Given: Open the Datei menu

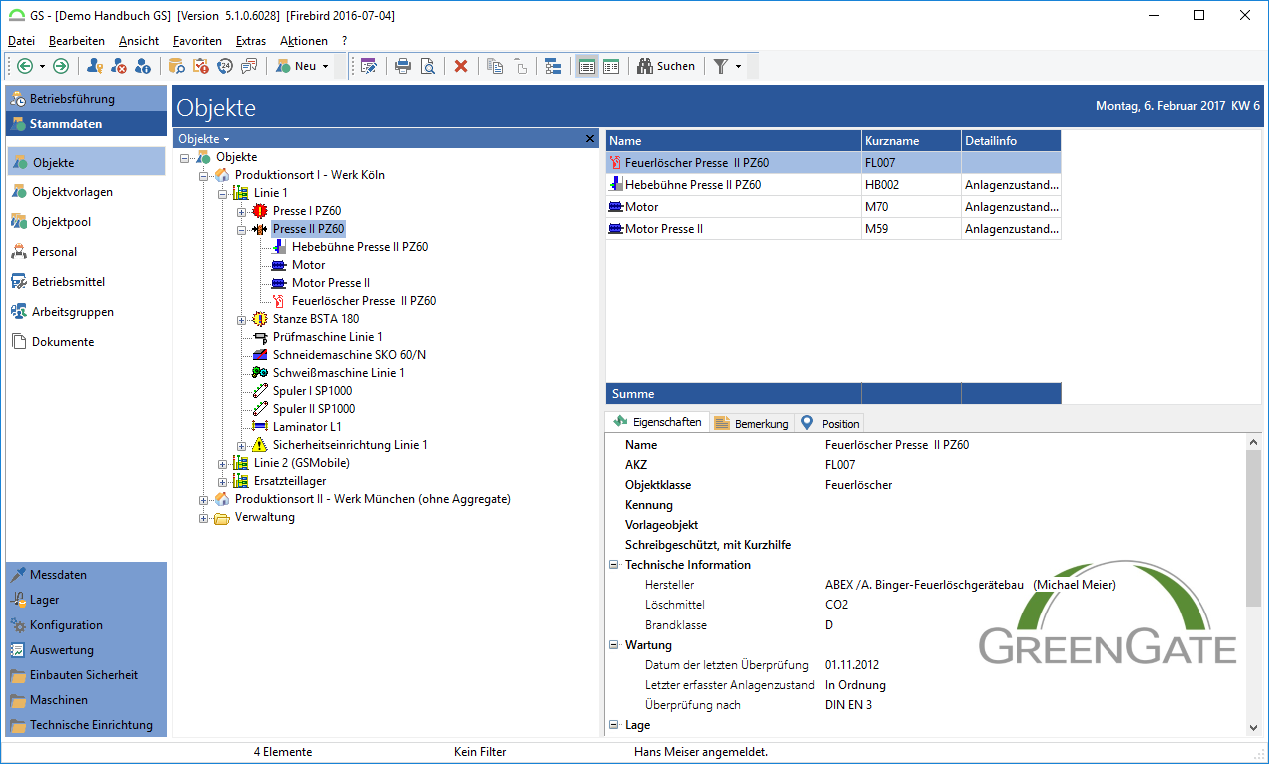Looking at the screenshot, I should 21,41.
